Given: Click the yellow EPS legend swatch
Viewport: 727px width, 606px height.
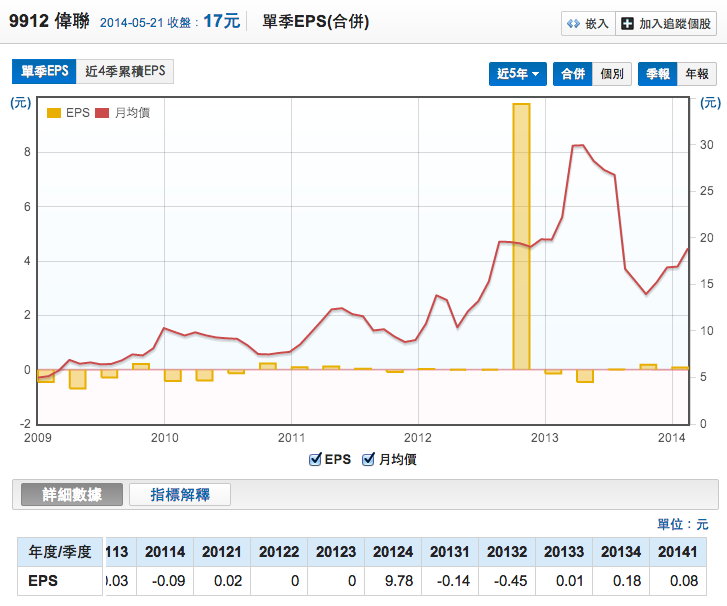Looking at the screenshot, I should click(x=54, y=113).
